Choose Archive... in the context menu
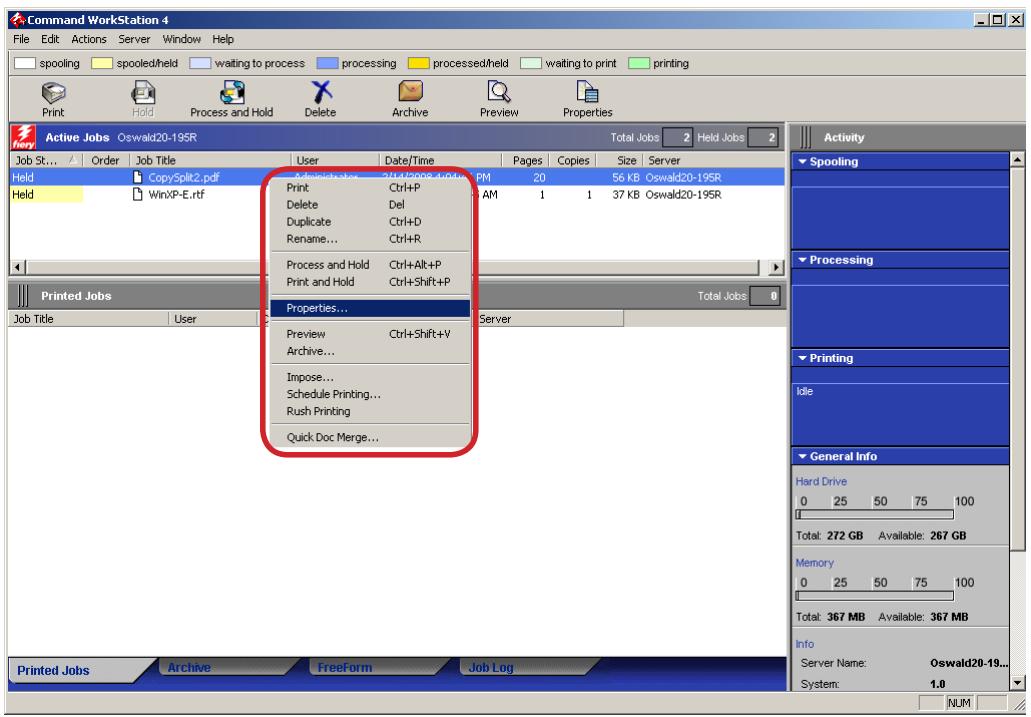This screenshot has width=1031, height=717. (x=370, y=351)
